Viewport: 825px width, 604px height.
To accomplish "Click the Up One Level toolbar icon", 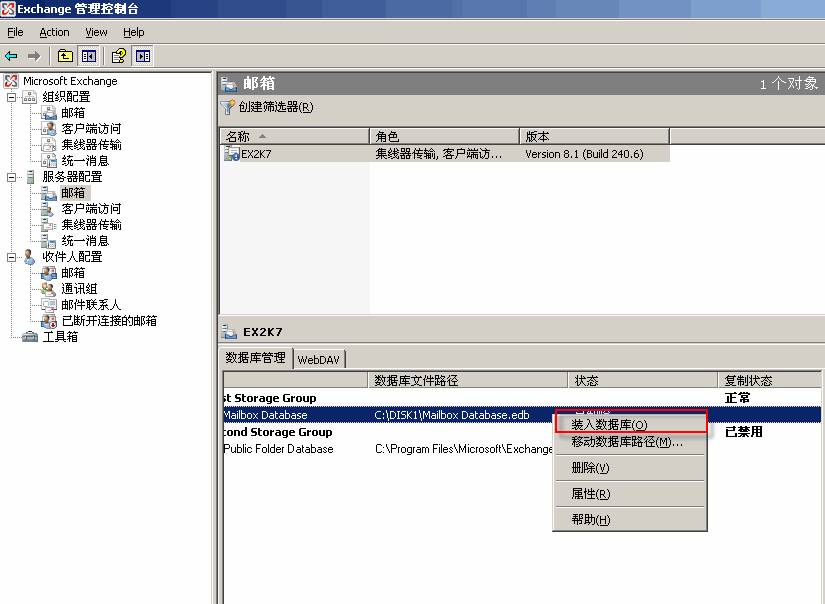I will click(65, 56).
